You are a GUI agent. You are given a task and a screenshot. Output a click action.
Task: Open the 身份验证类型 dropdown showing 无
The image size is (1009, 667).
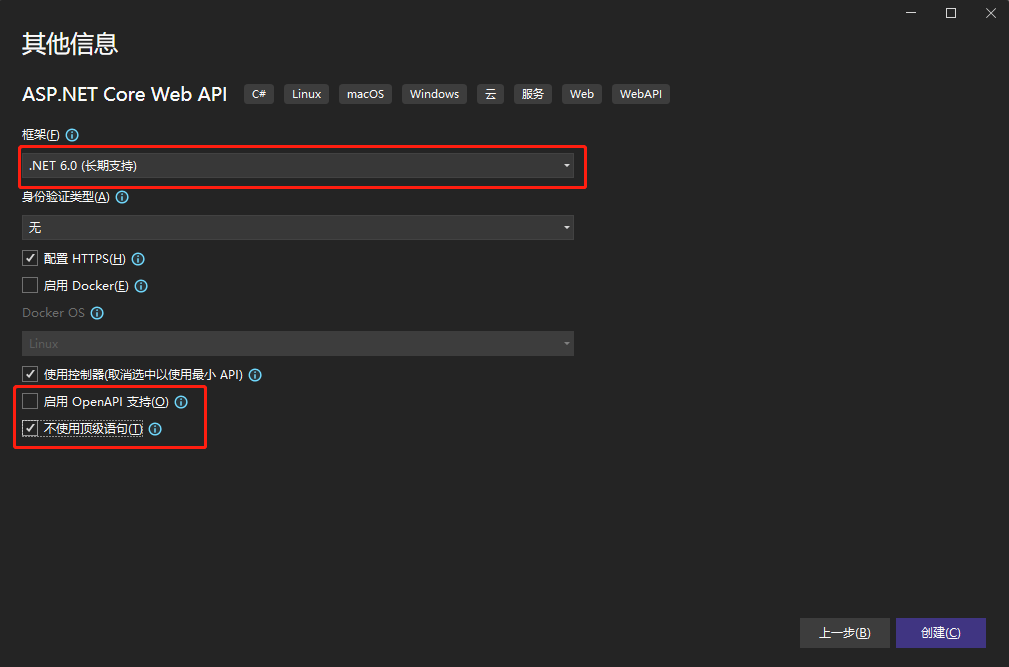(298, 228)
